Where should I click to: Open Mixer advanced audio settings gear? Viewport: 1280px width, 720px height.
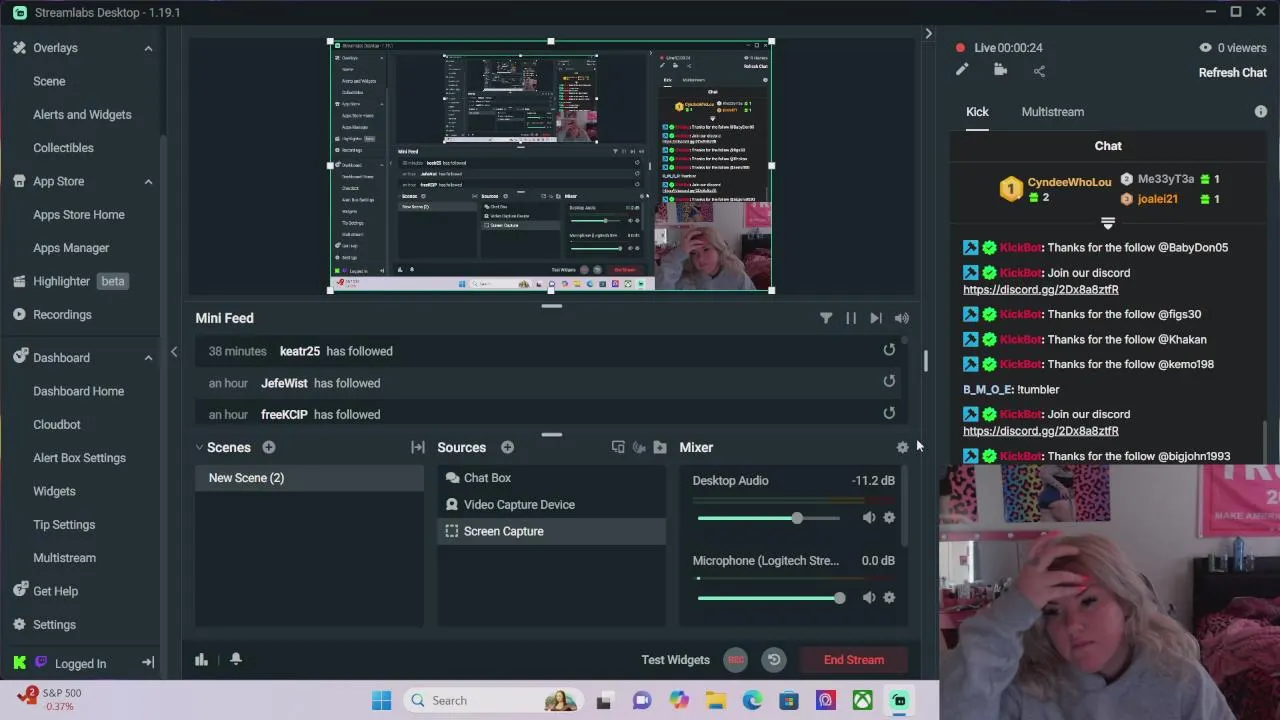point(902,447)
